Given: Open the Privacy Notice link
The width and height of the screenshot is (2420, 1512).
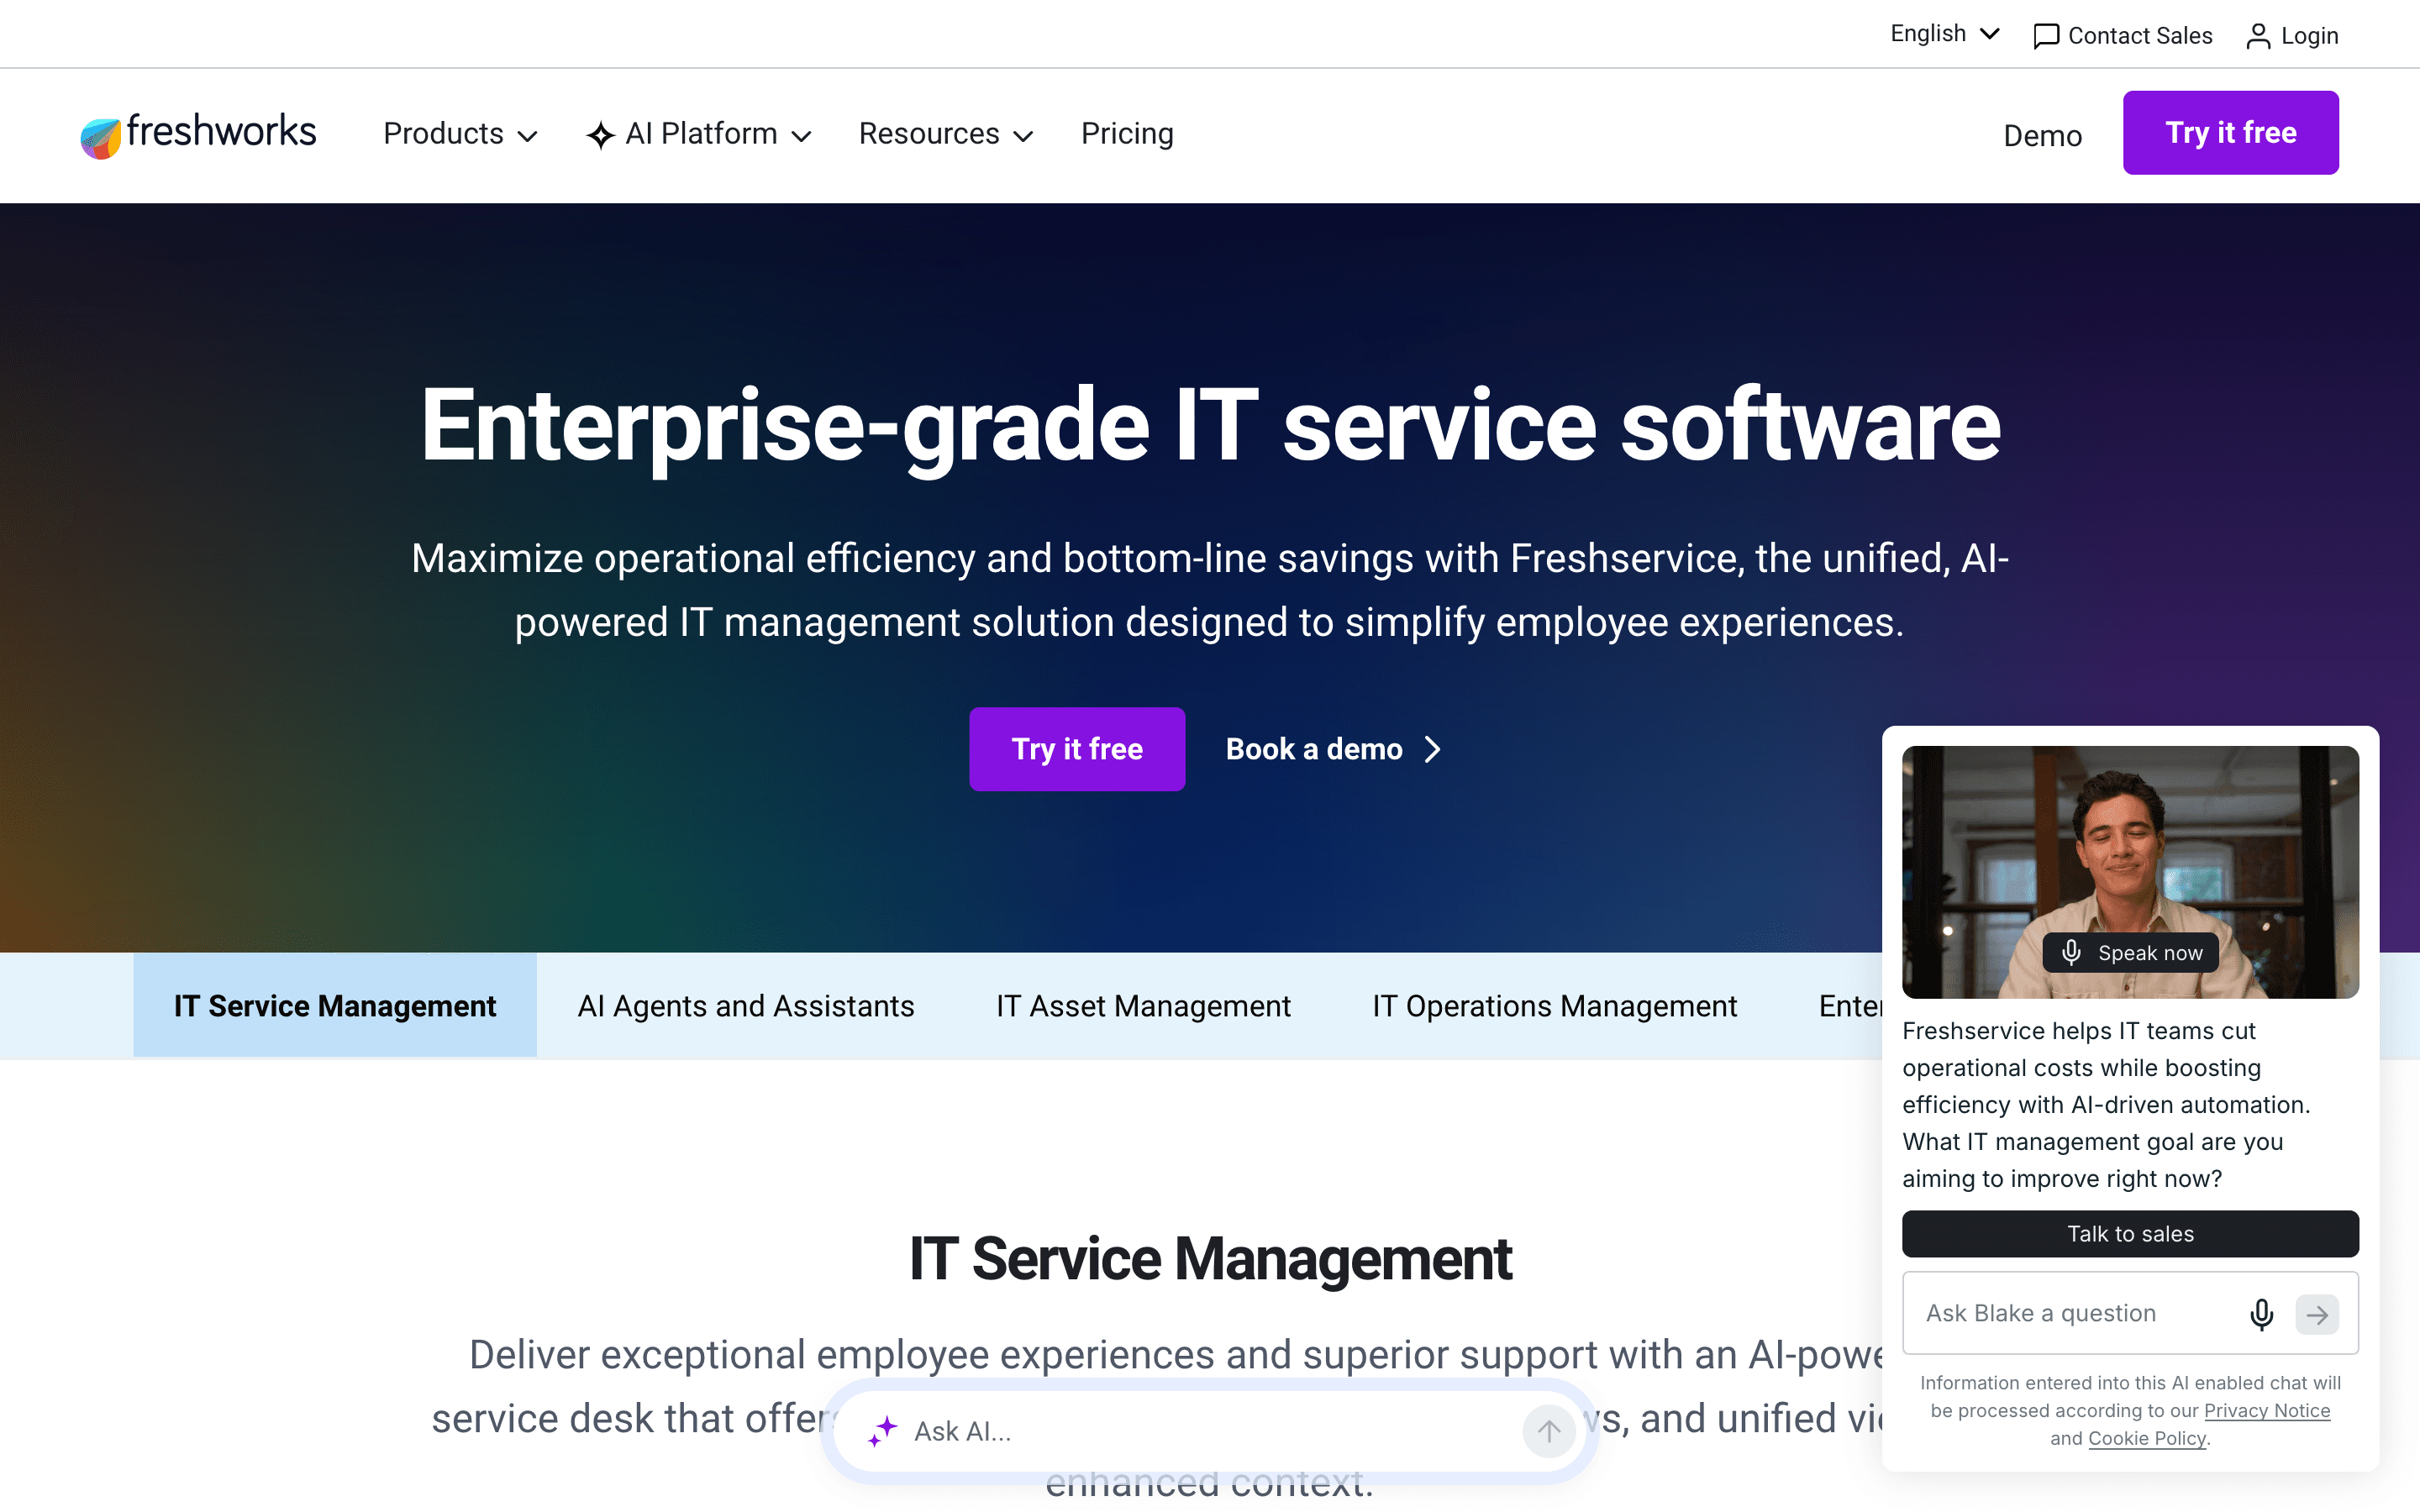Looking at the screenshot, I should click(x=2267, y=1410).
